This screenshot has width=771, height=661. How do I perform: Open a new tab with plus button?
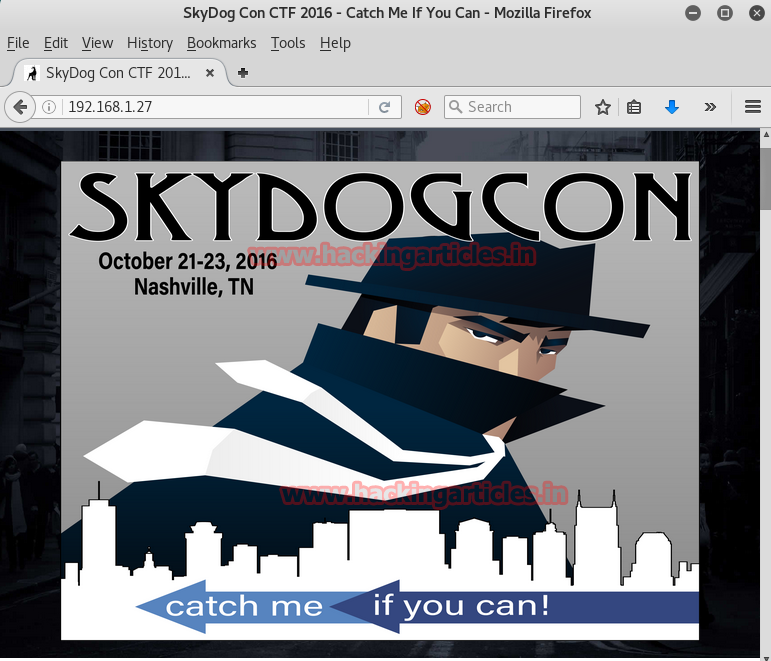click(x=242, y=73)
